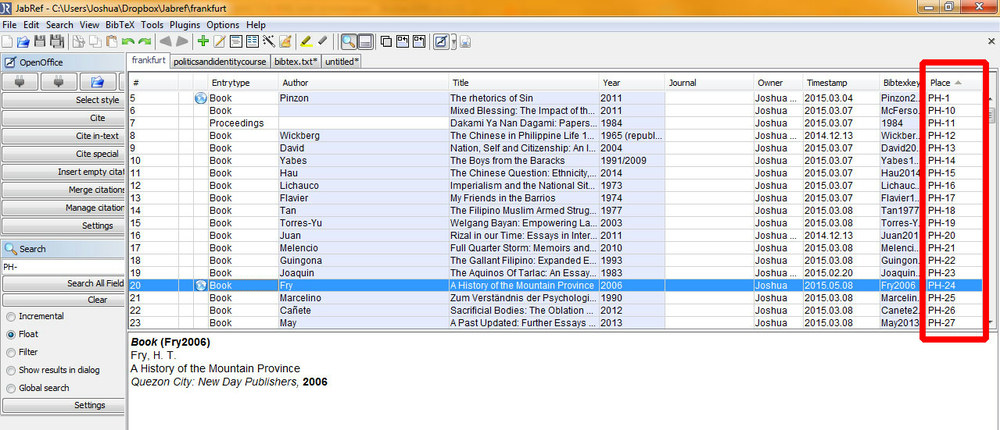
Task: Select the Filter search mode option
Action: 11,352
